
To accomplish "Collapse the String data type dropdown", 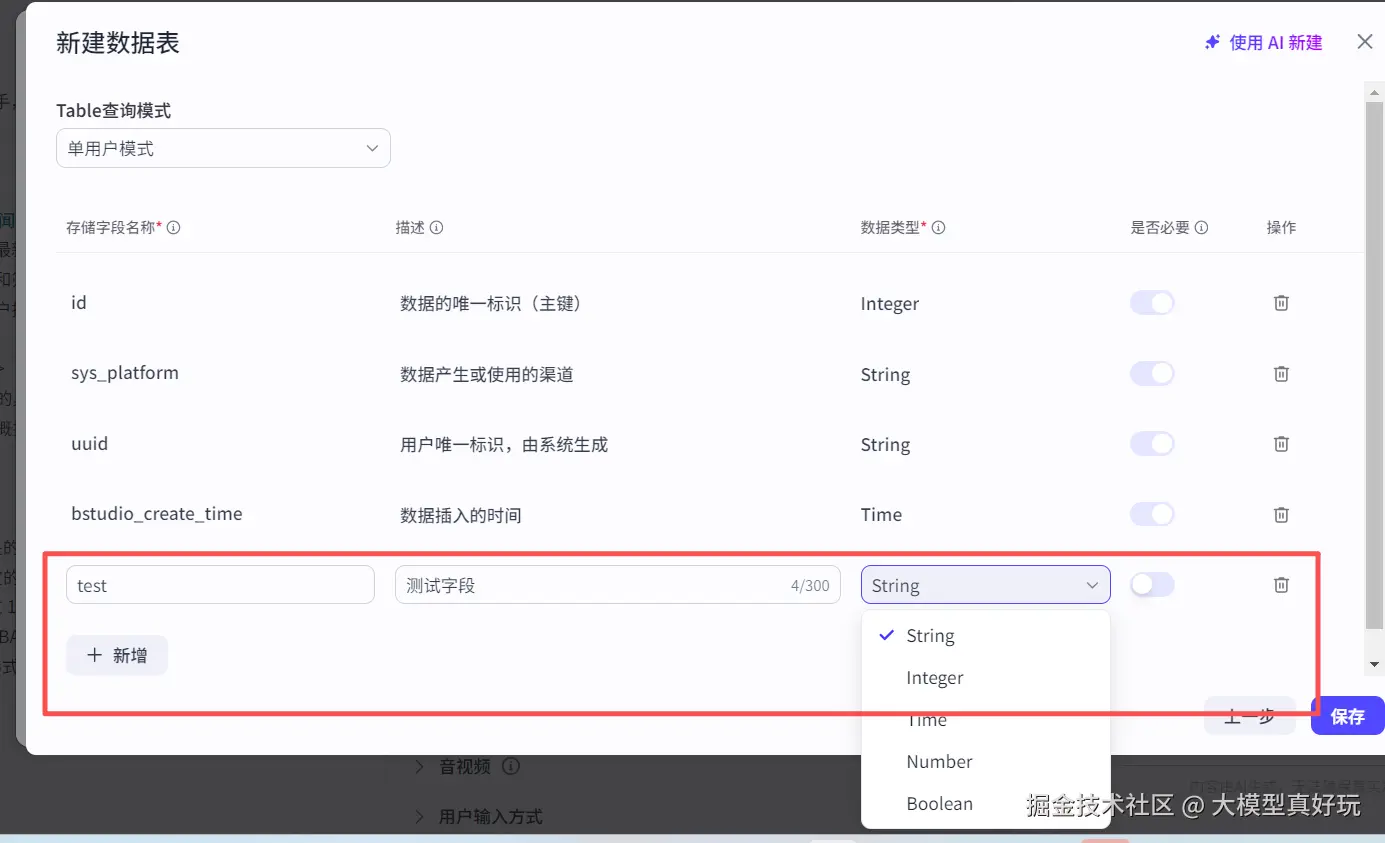I will [x=985, y=585].
